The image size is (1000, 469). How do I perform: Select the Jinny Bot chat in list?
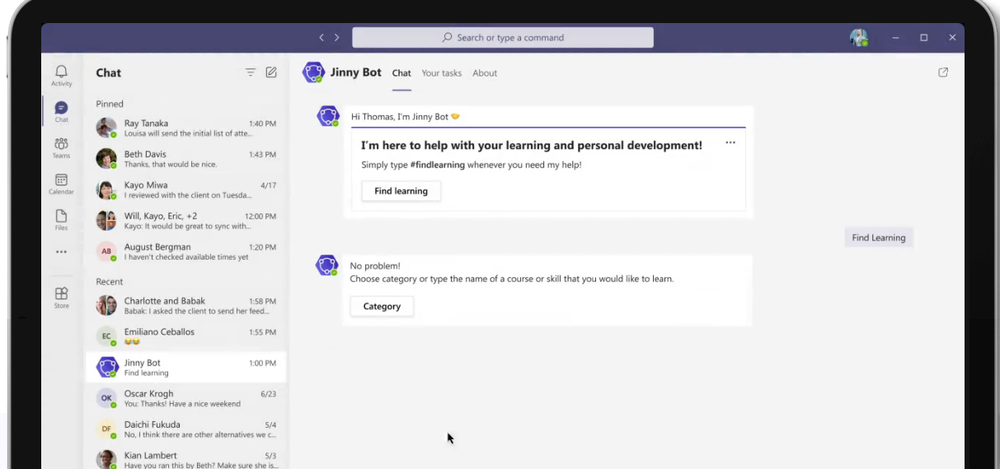tap(186, 367)
